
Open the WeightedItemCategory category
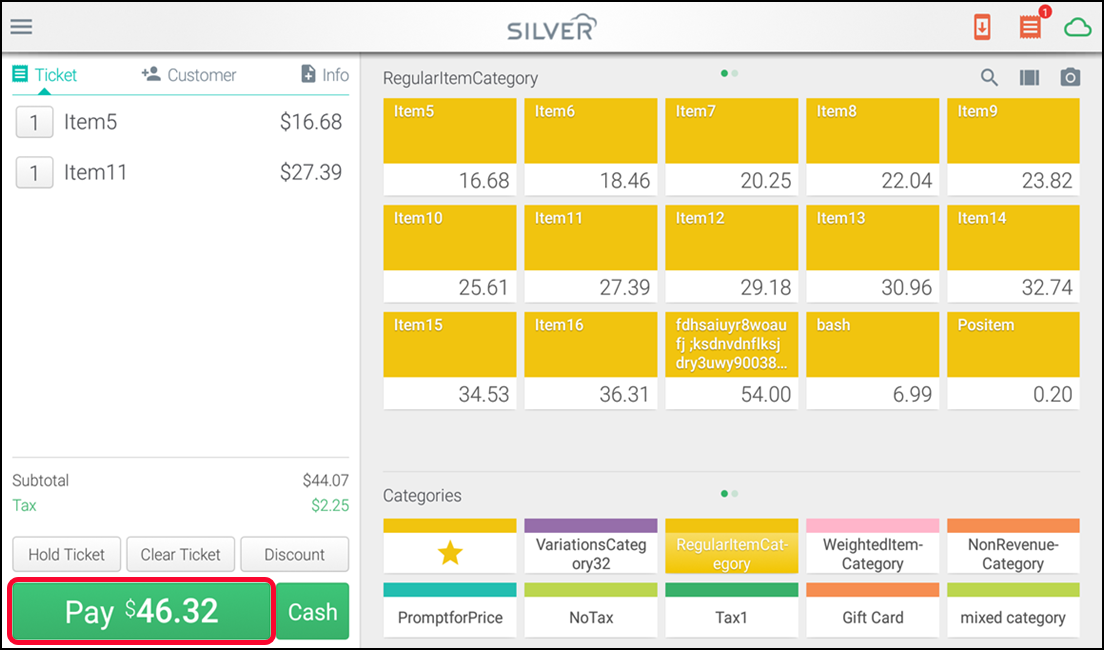tap(872, 546)
